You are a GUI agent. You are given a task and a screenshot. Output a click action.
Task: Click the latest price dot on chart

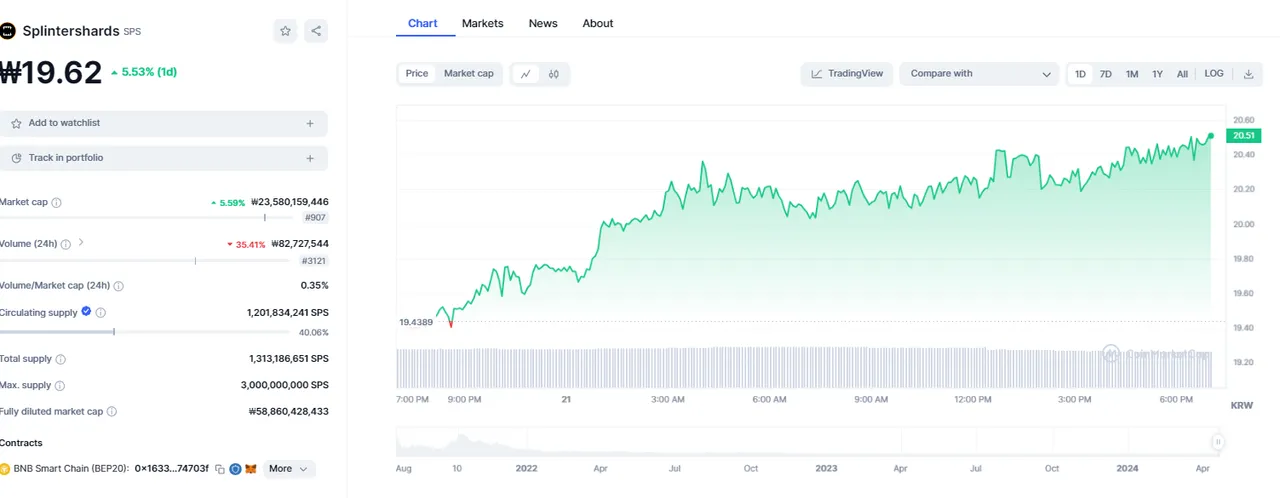pos(1211,136)
